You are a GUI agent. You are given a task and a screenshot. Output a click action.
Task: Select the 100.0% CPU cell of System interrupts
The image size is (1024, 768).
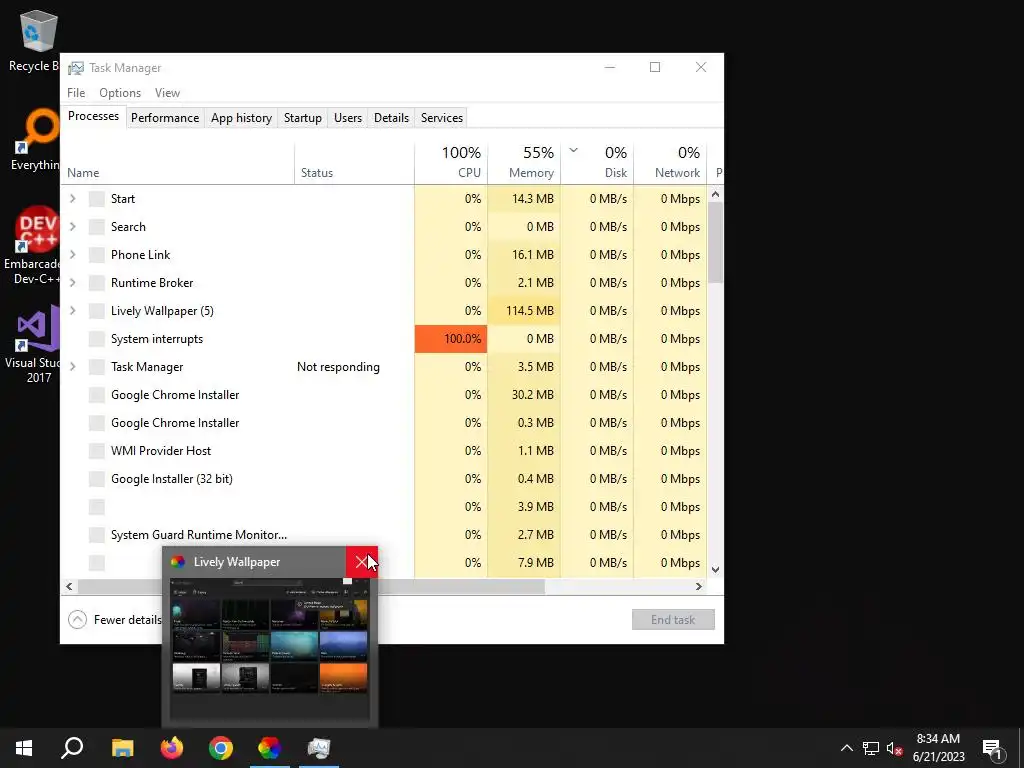451,339
